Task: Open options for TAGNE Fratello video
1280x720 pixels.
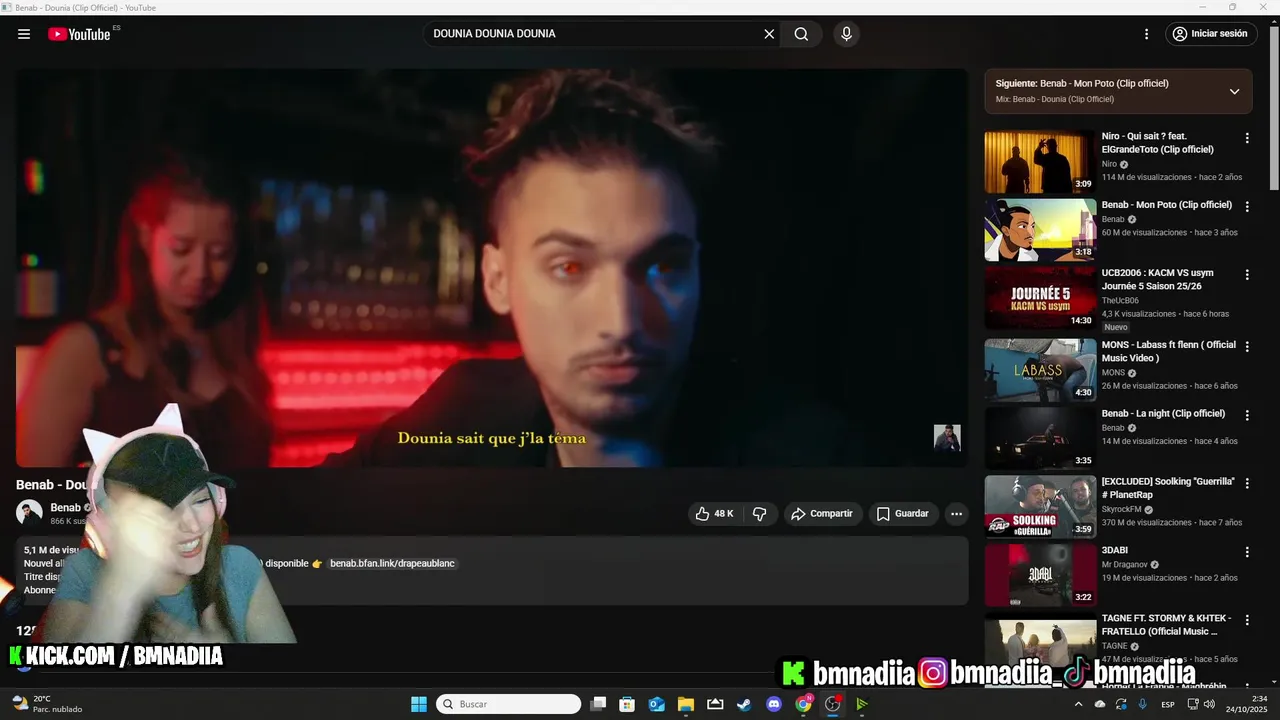Action: (1247, 620)
